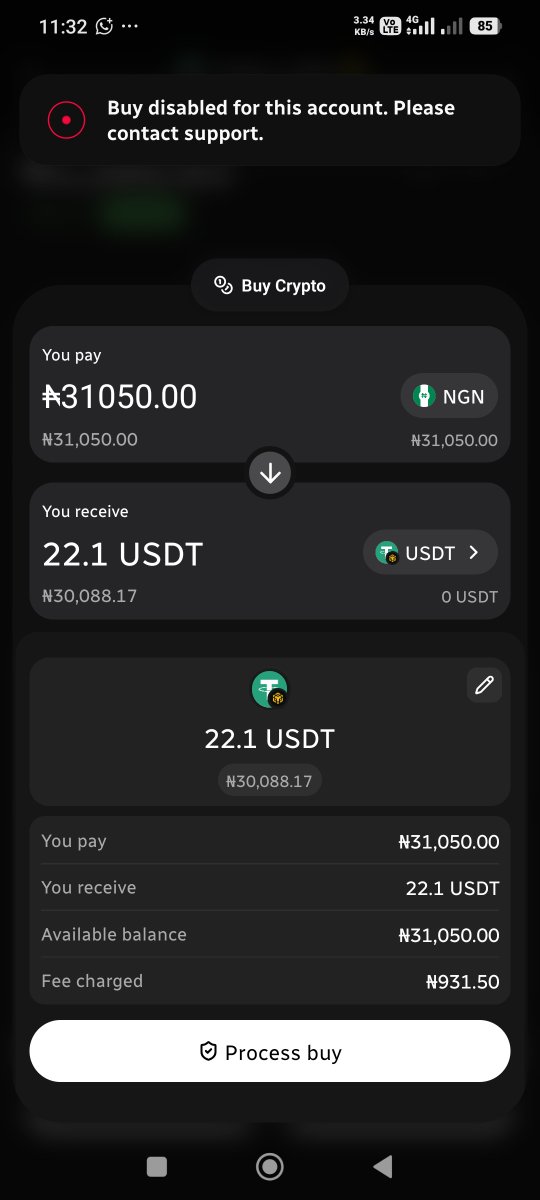Open the NGN currency selector pill
This screenshot has height=1200, width=540.
449,397
